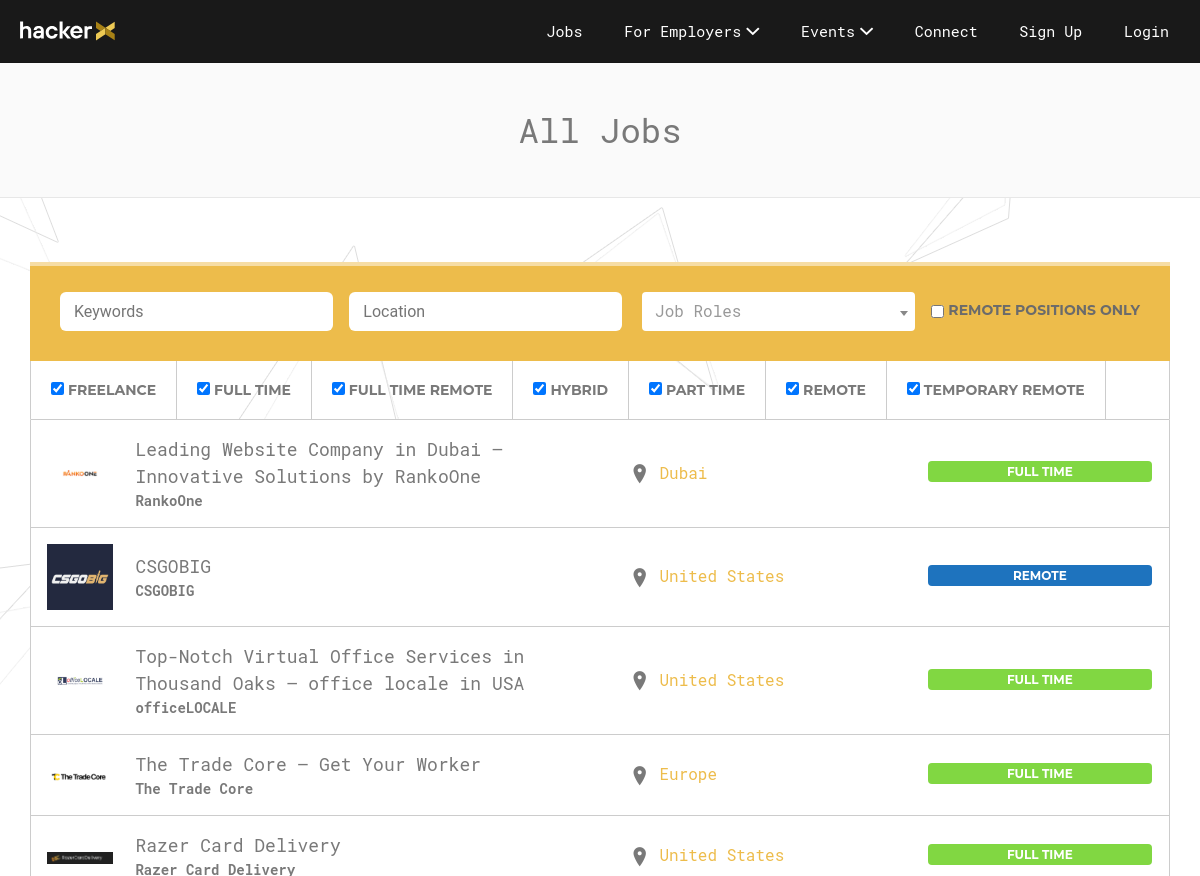
Task: Expand the For Employers menu
Action: point(692,32)
